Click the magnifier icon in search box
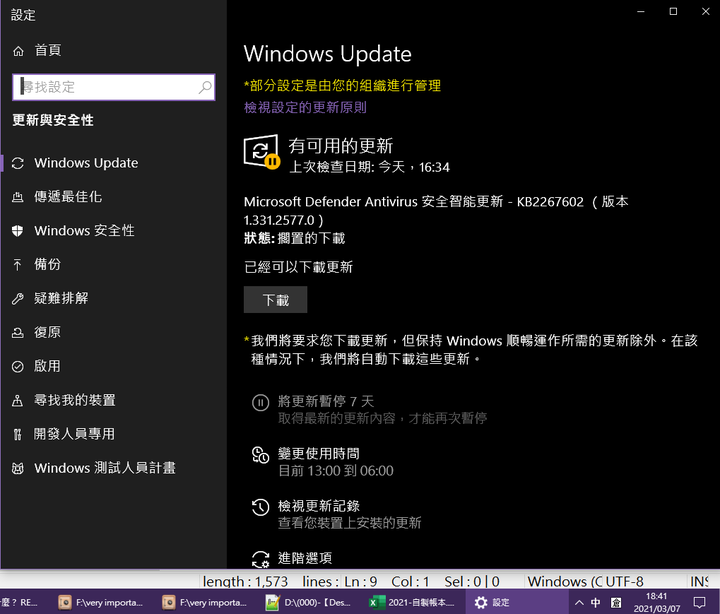This screenshot has width=720, height=614. click(205, 87)
